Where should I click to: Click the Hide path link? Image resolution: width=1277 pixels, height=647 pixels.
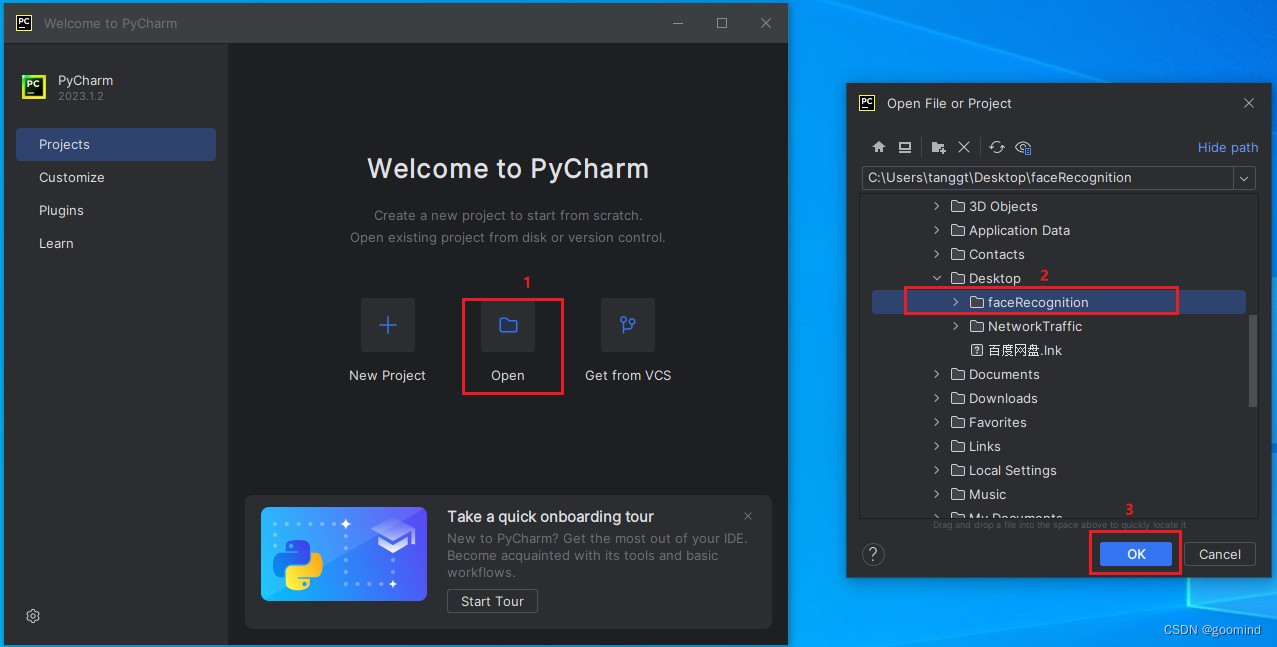1228,147
